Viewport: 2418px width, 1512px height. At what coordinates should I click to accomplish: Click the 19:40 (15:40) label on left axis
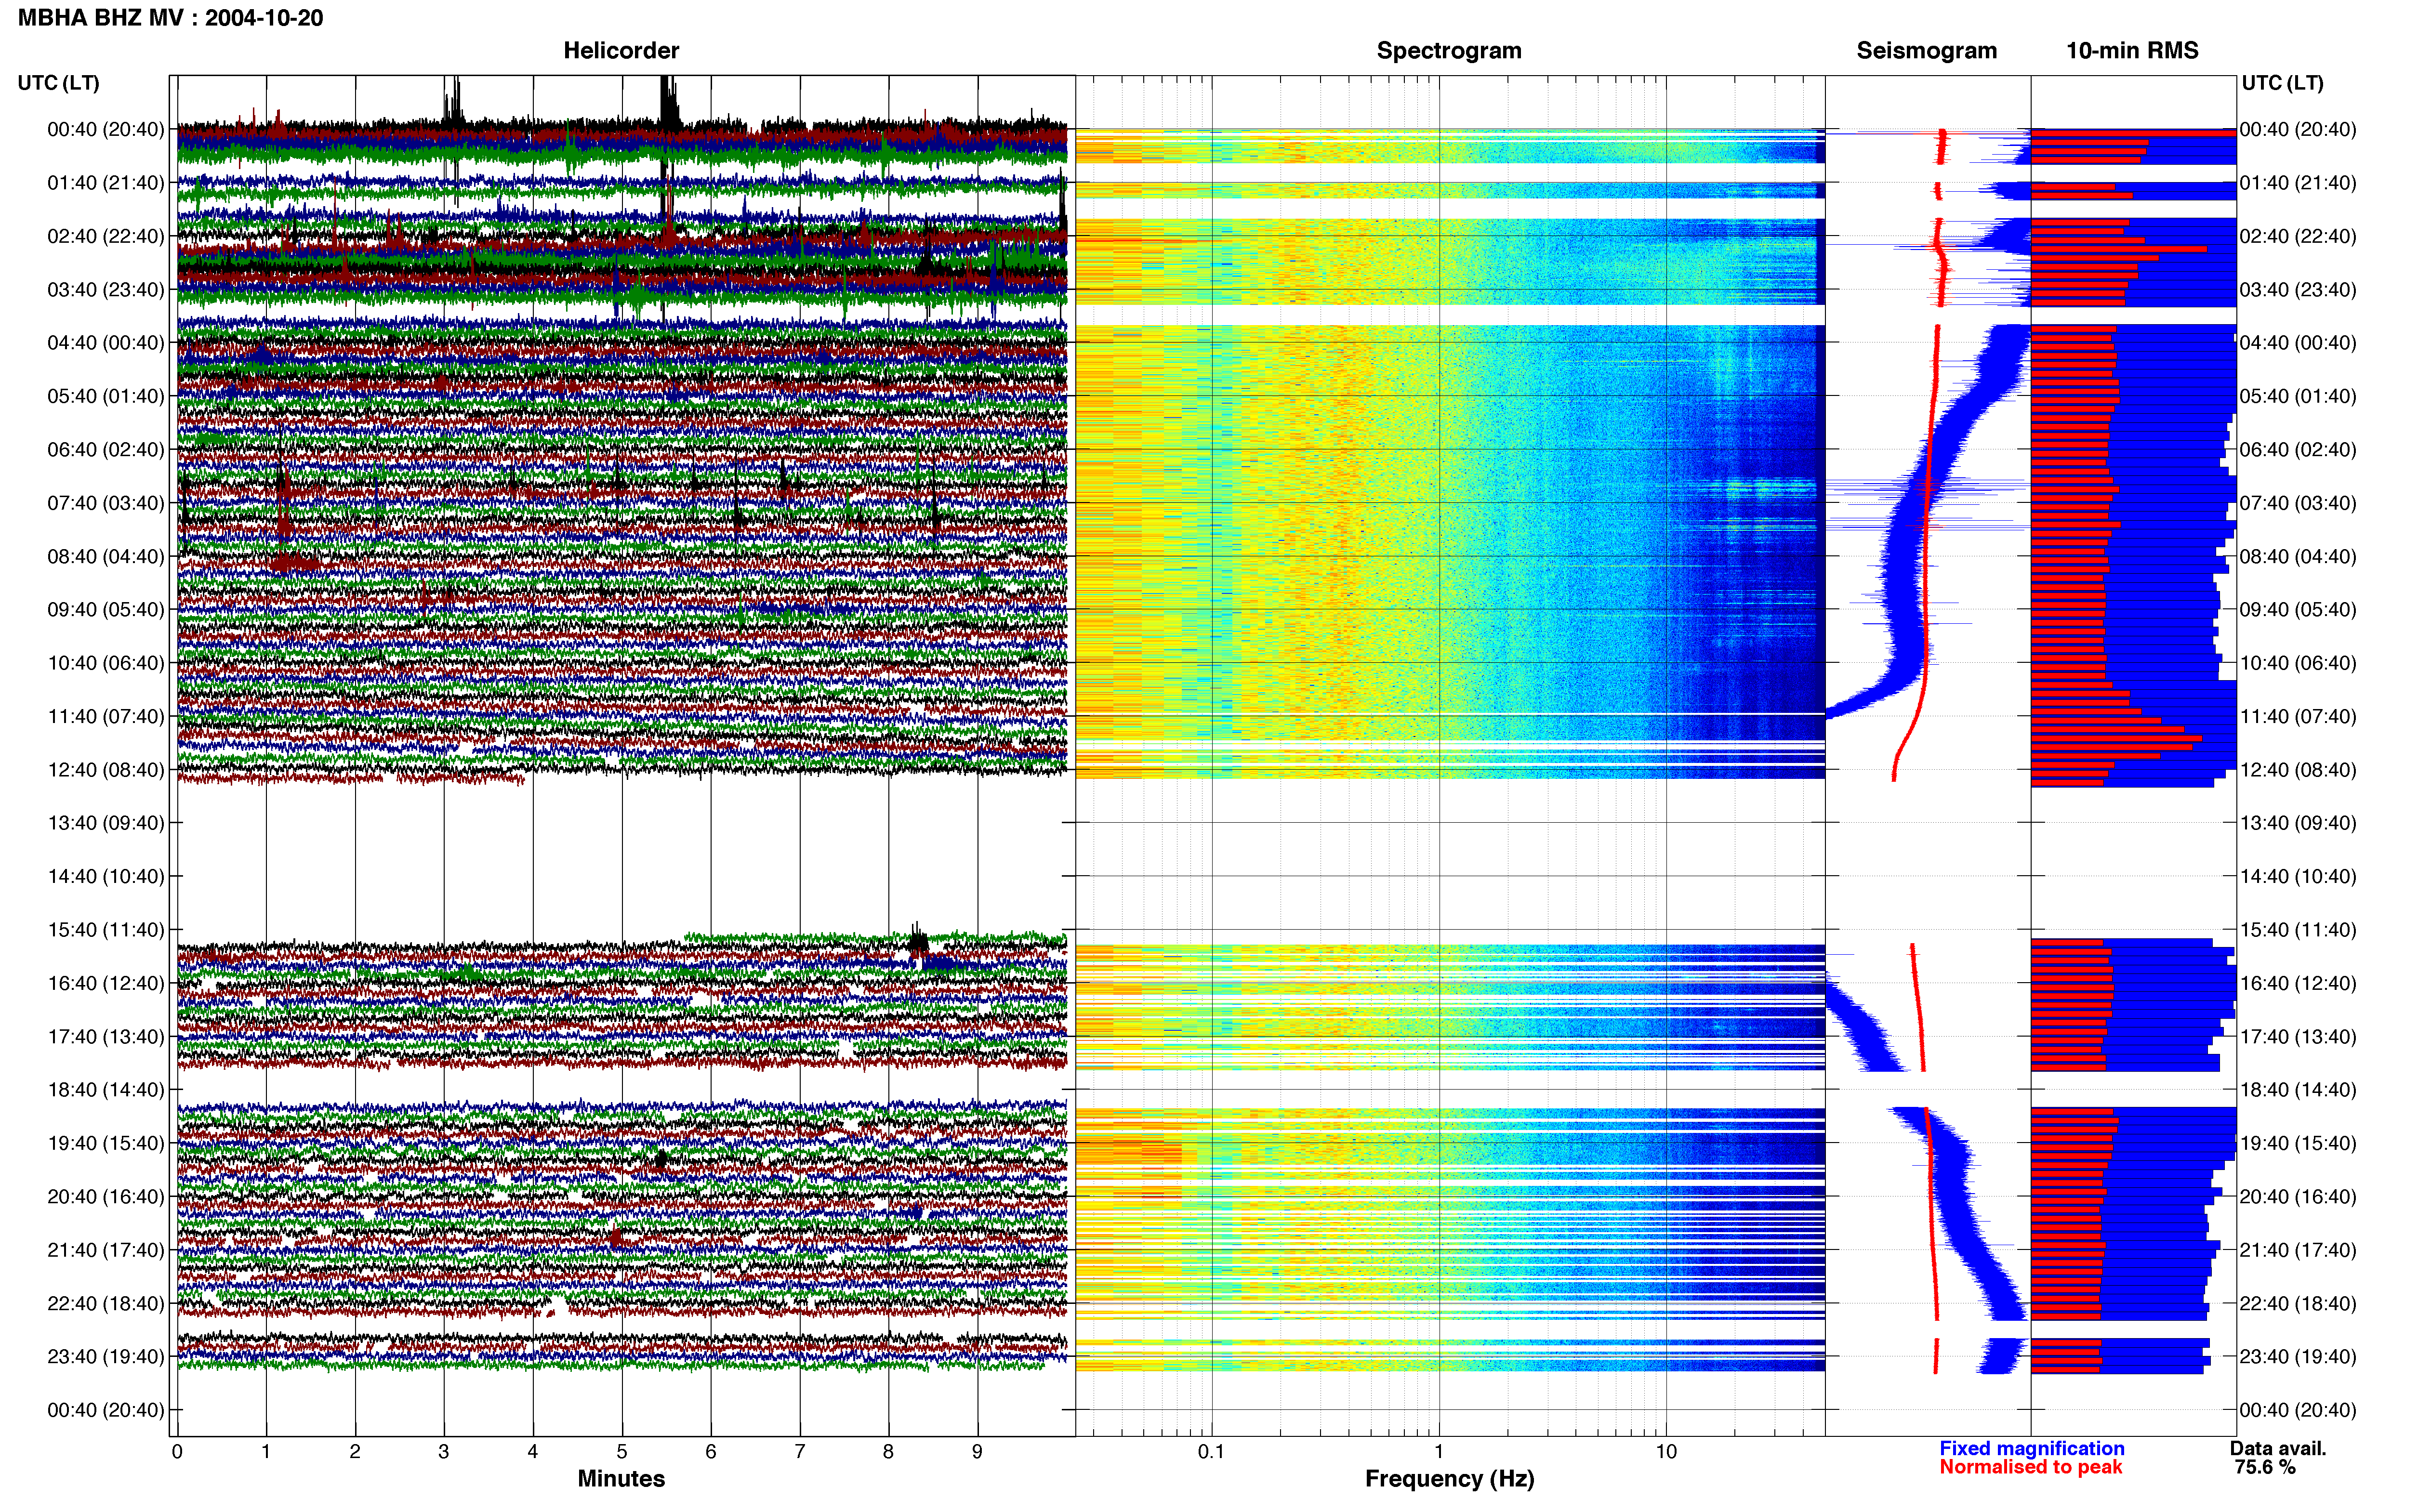point(105,1143)
